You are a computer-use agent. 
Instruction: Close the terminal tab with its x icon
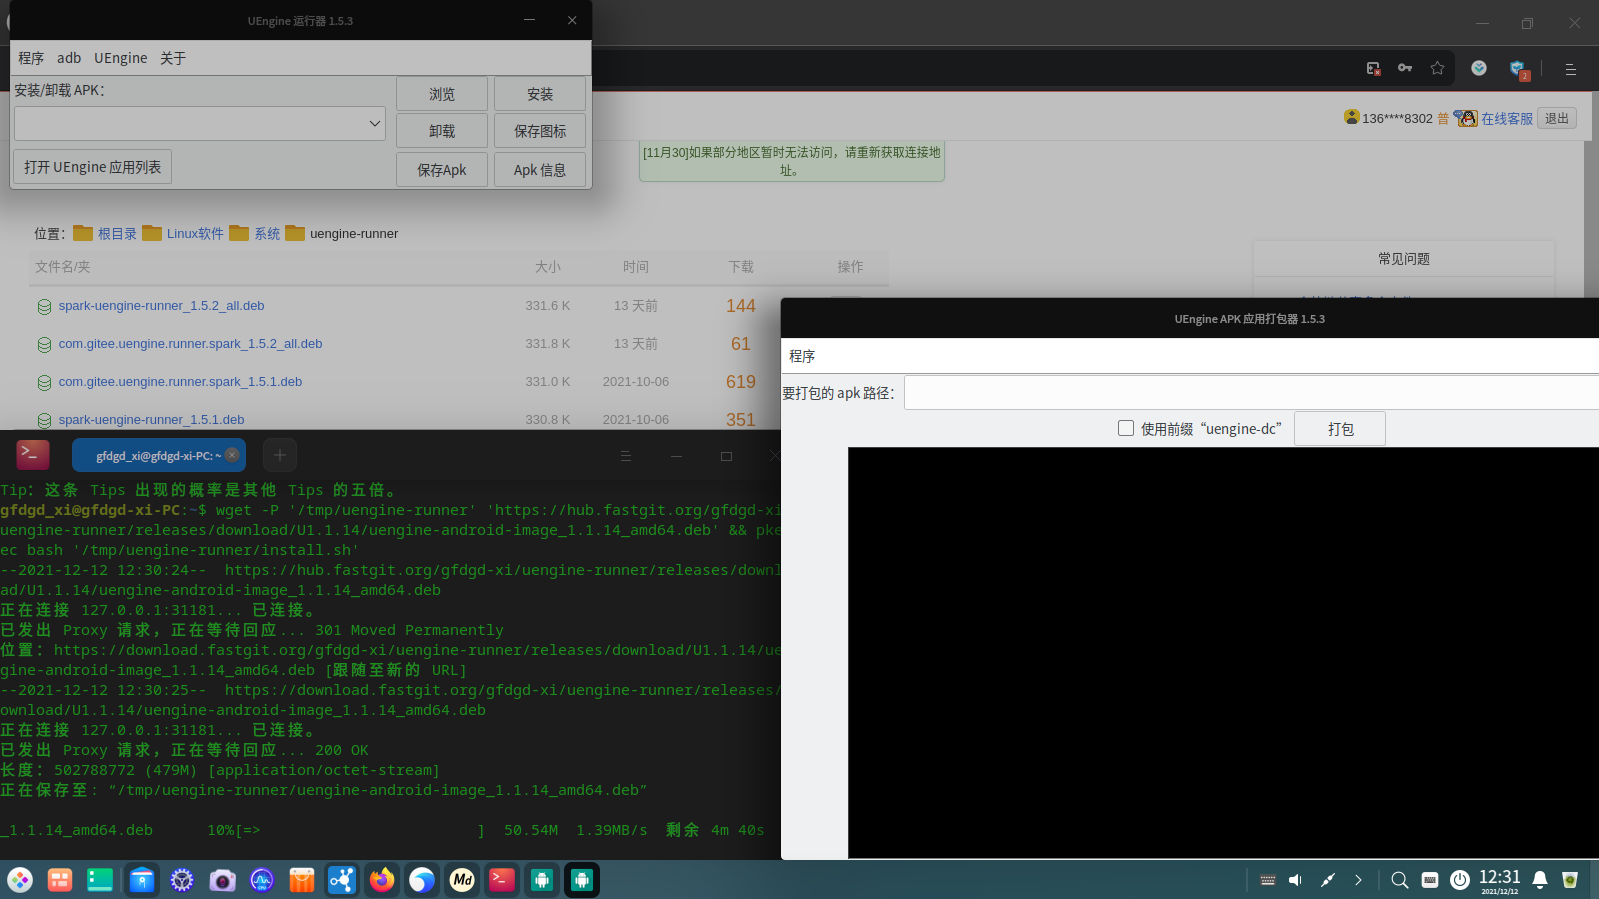(232, 455)
